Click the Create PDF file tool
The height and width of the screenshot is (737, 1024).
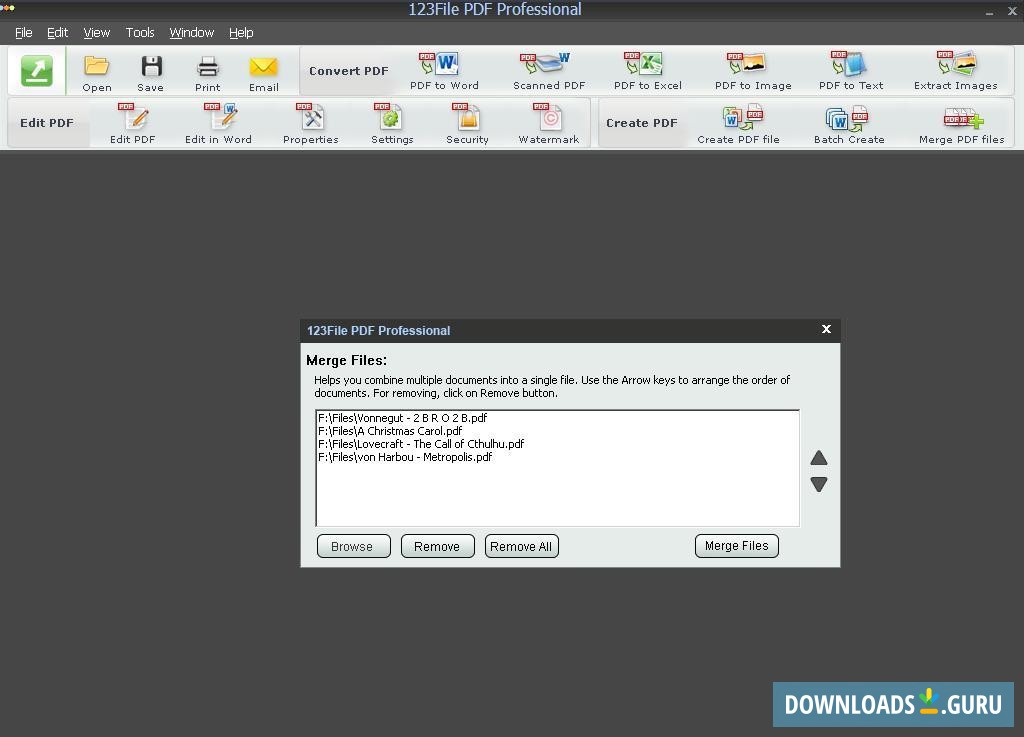(739, 124)
